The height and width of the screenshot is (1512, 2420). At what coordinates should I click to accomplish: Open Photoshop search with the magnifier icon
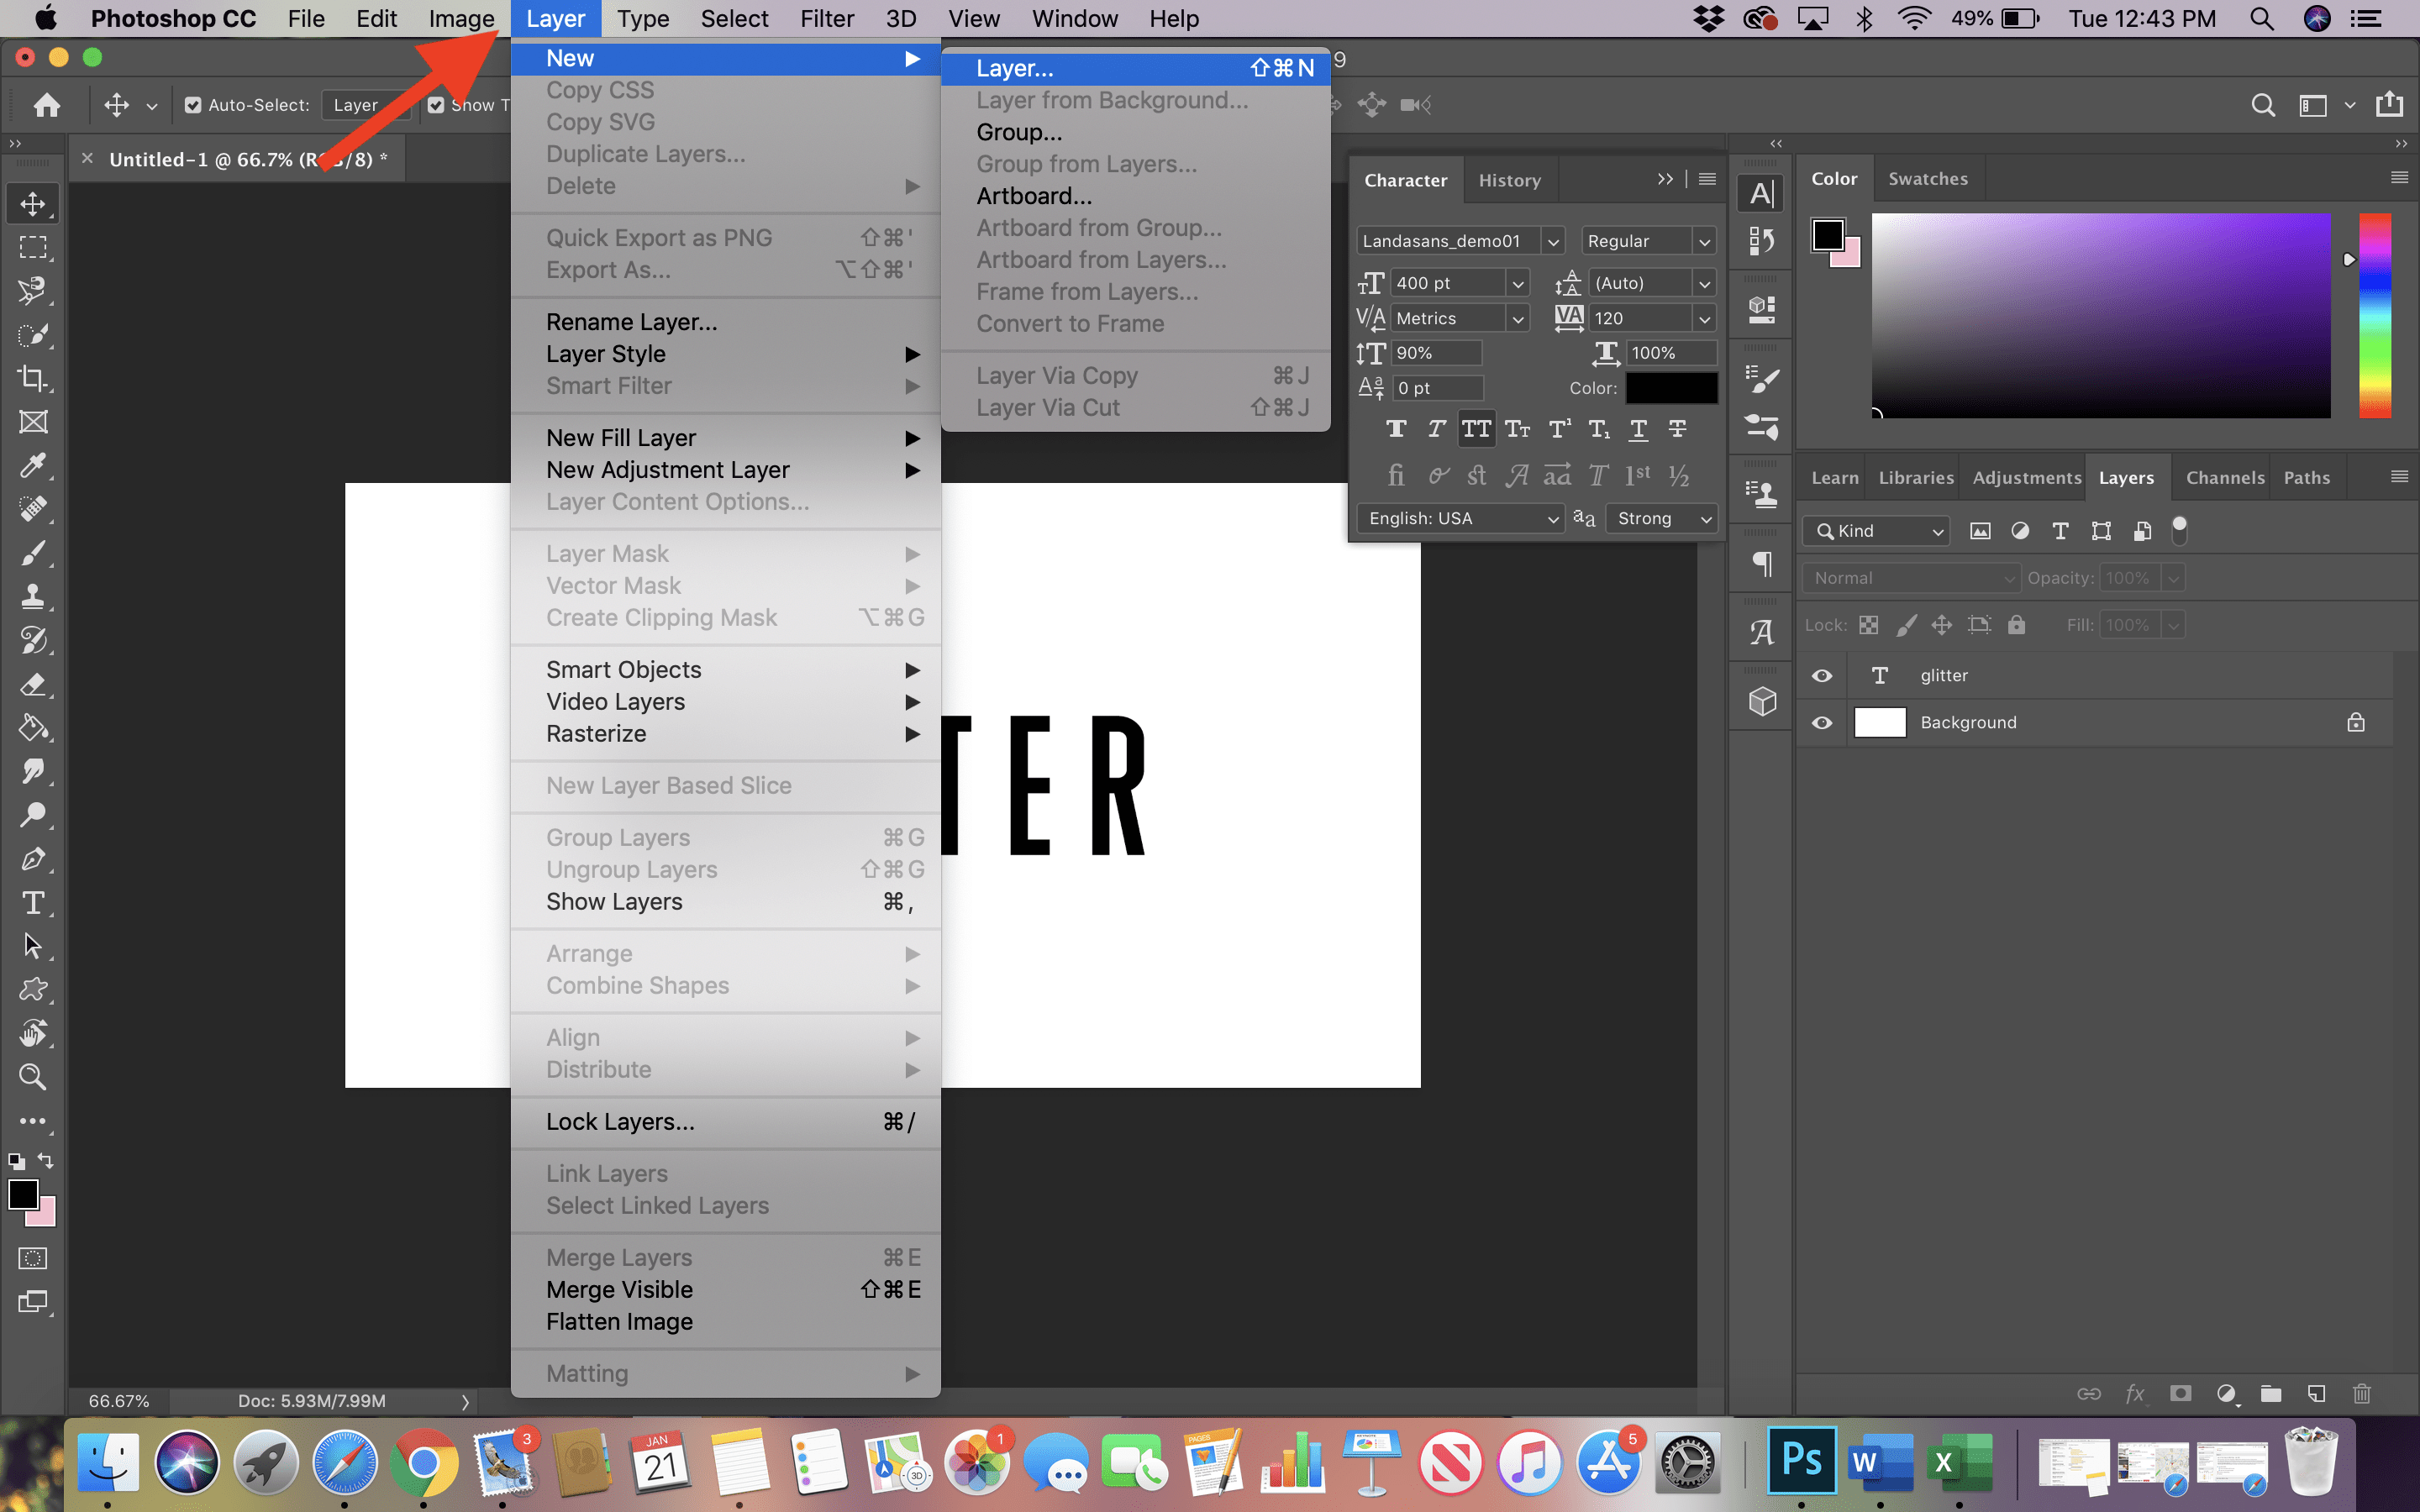tap(2262, 104)
